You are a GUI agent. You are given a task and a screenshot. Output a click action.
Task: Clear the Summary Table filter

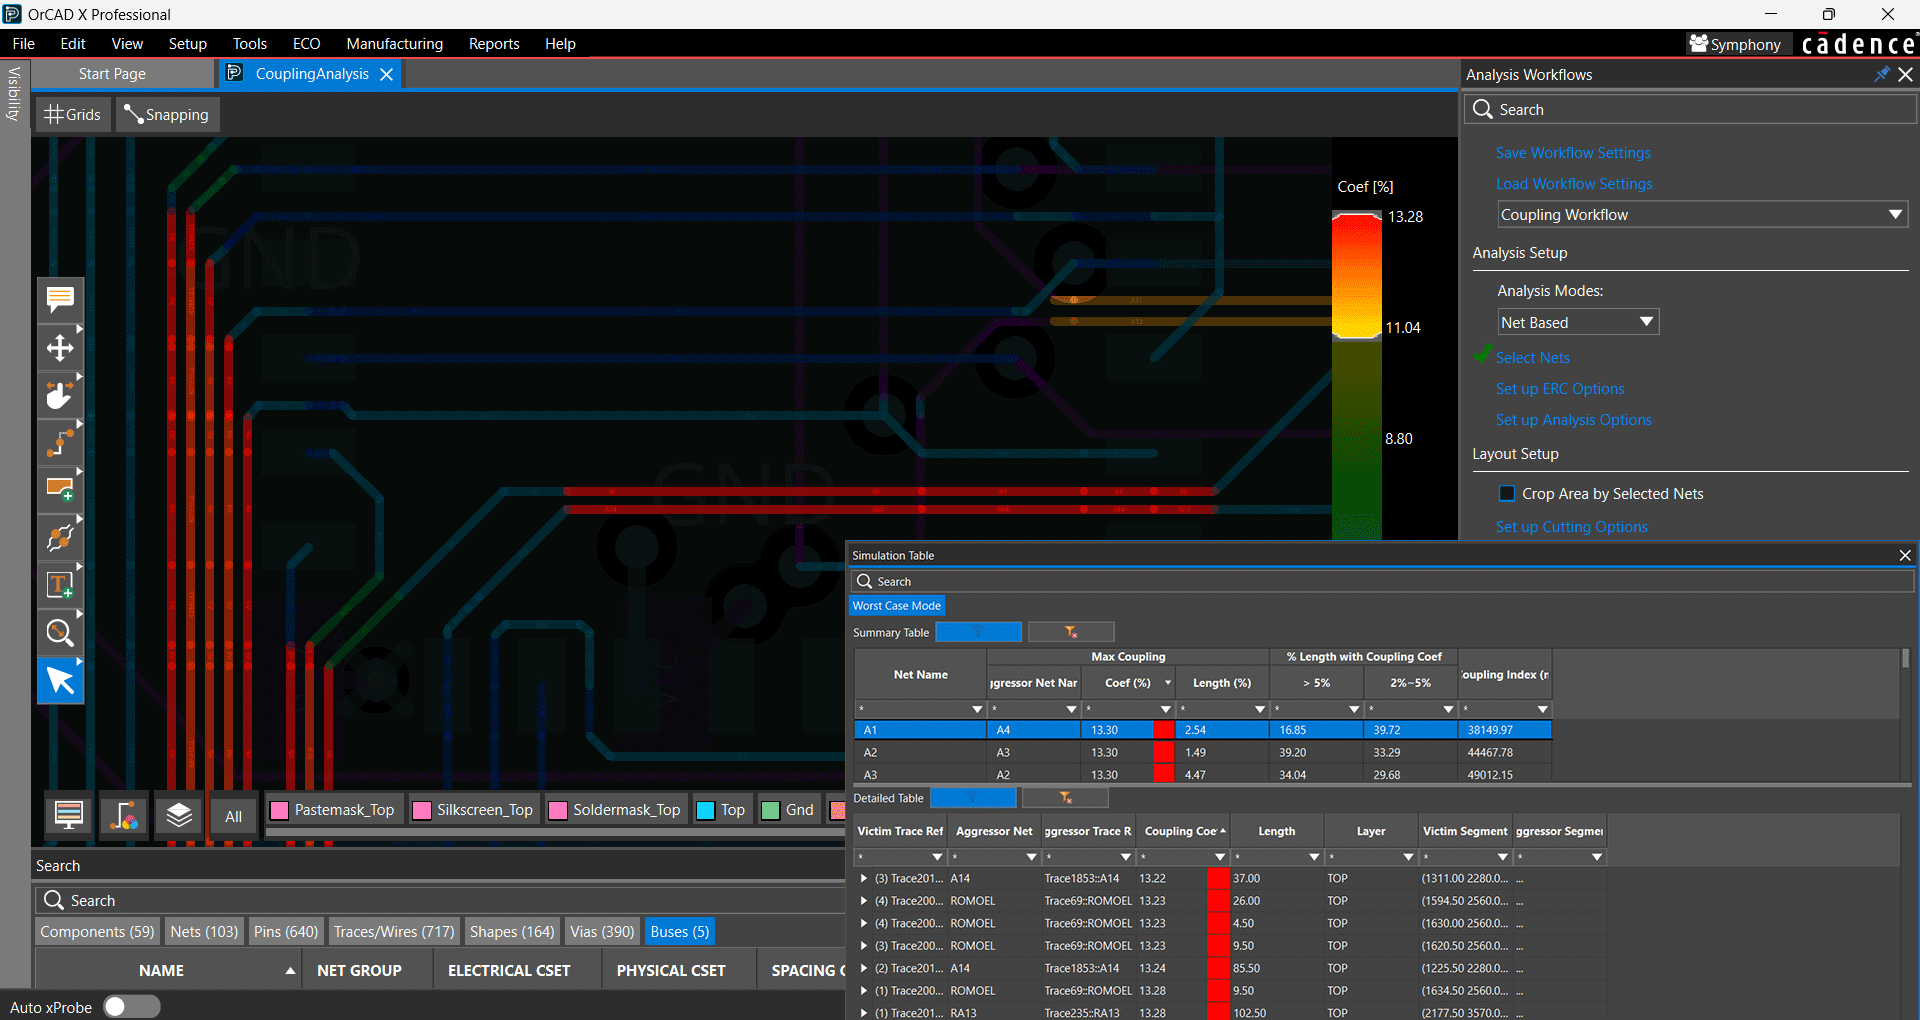[x=1070, y=632]
